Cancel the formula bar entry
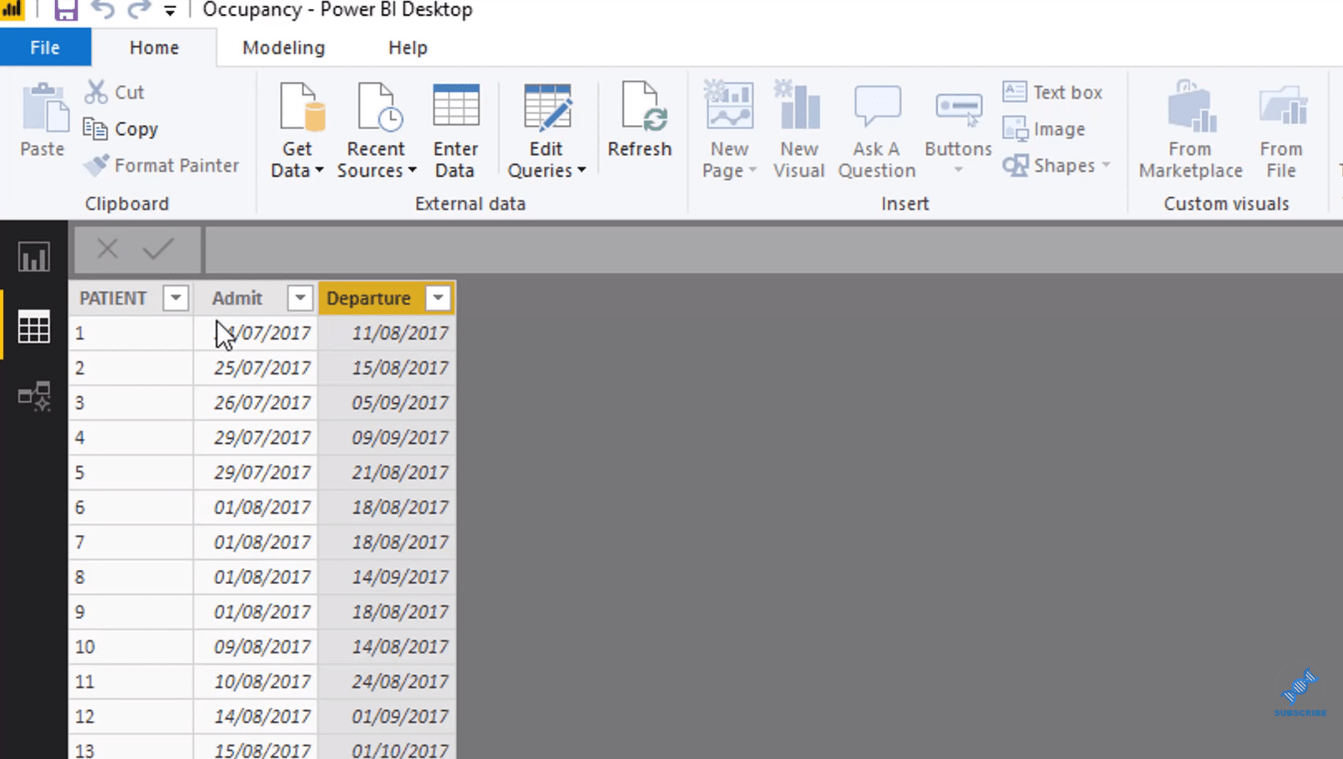 coord(107,249)
